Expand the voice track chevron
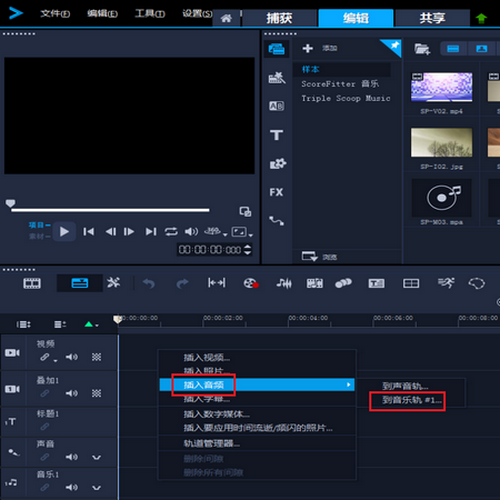 pos(96,457)
